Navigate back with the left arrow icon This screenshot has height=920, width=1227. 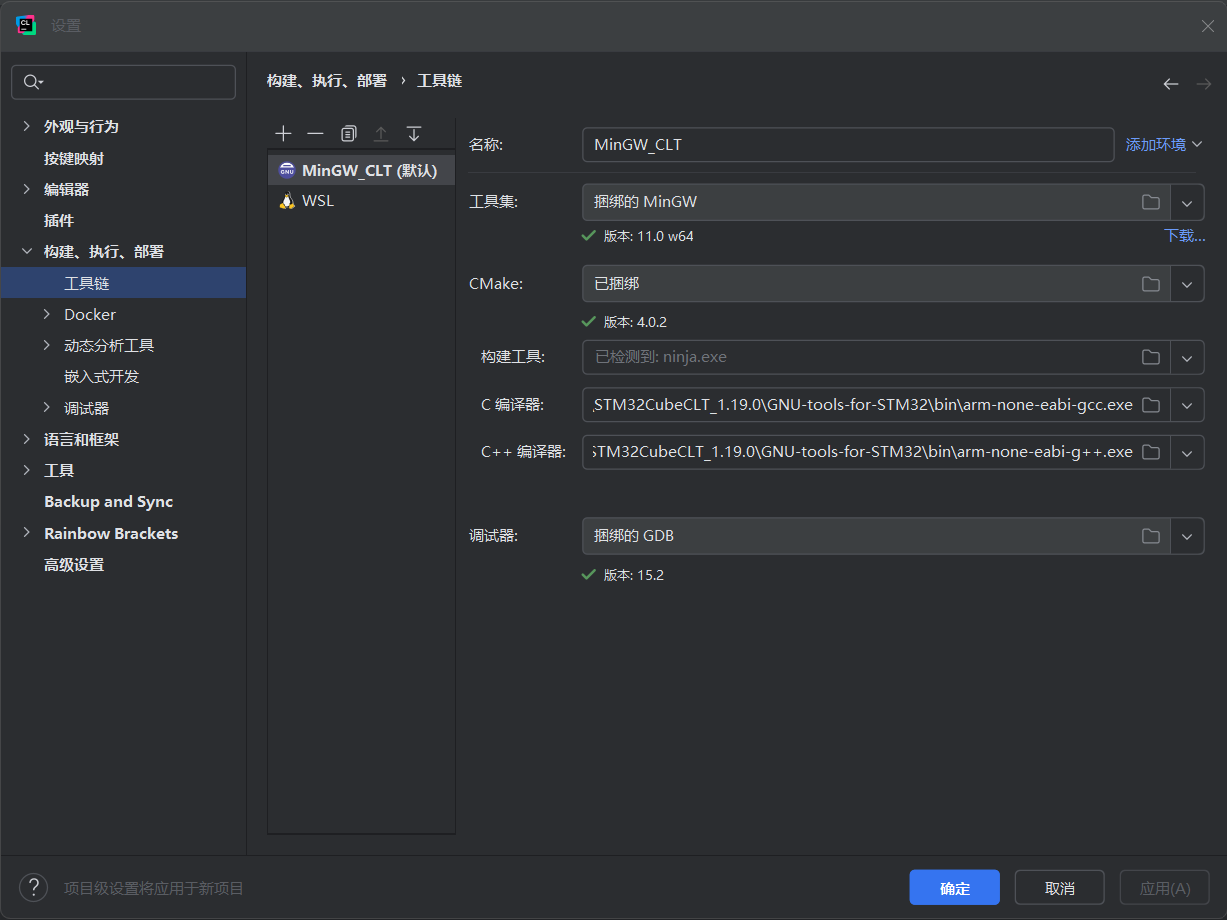click(1171, 84)
